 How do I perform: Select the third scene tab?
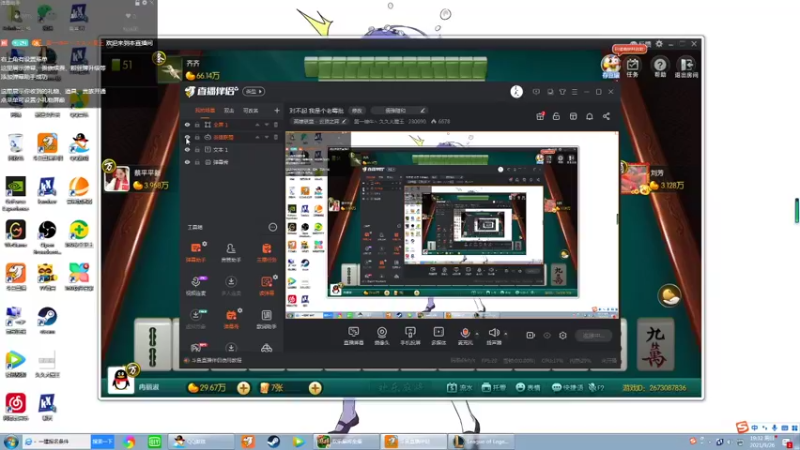pyautogui.click(x=251, y=110)
